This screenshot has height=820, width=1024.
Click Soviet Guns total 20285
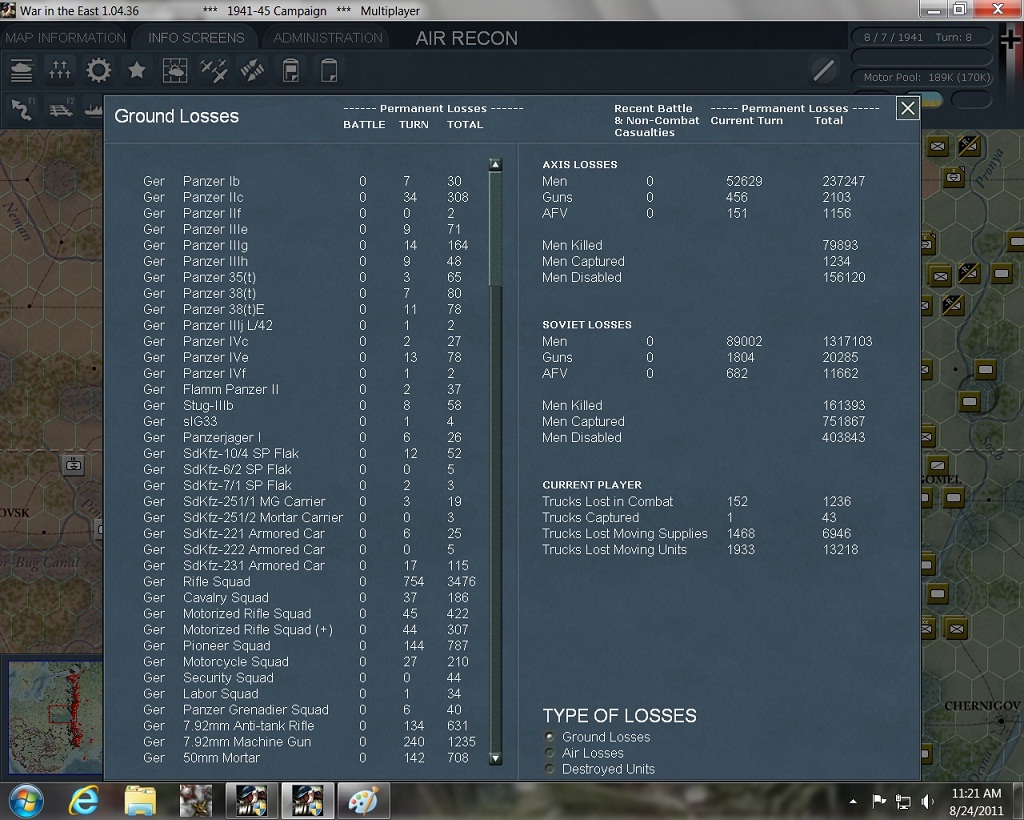click(840, 358)
